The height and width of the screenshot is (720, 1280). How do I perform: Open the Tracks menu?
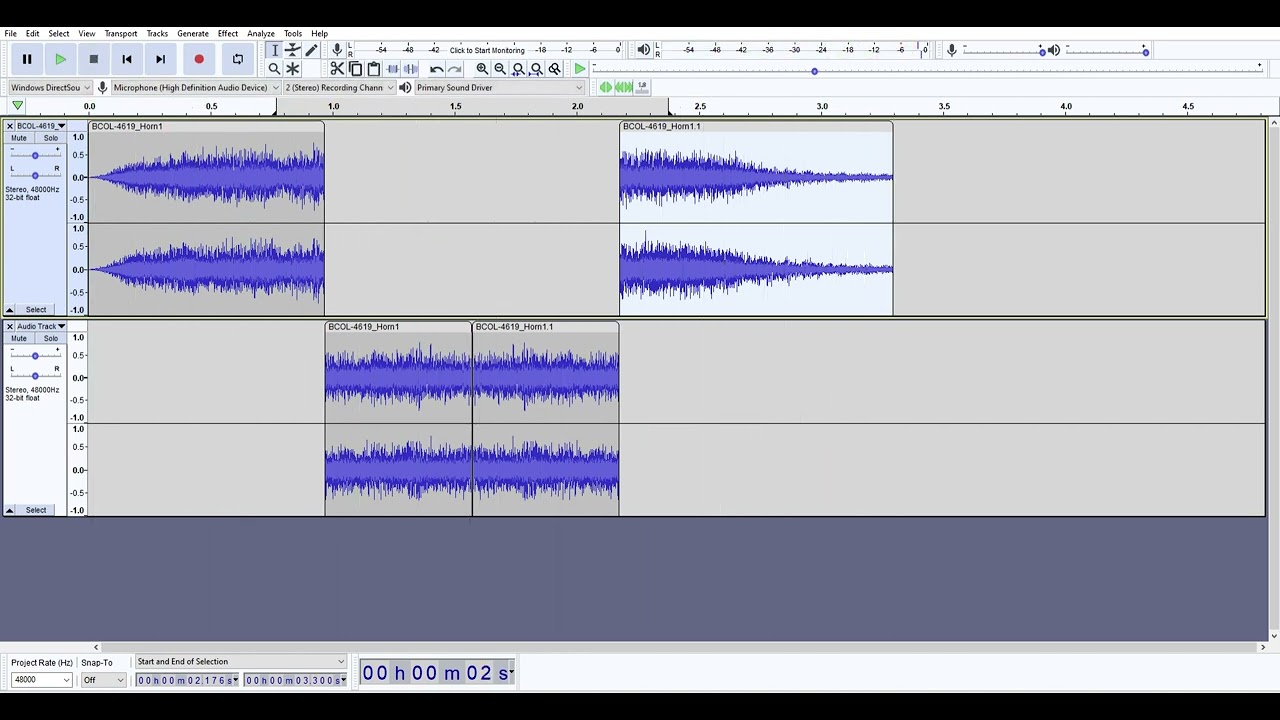pos(157,33)
